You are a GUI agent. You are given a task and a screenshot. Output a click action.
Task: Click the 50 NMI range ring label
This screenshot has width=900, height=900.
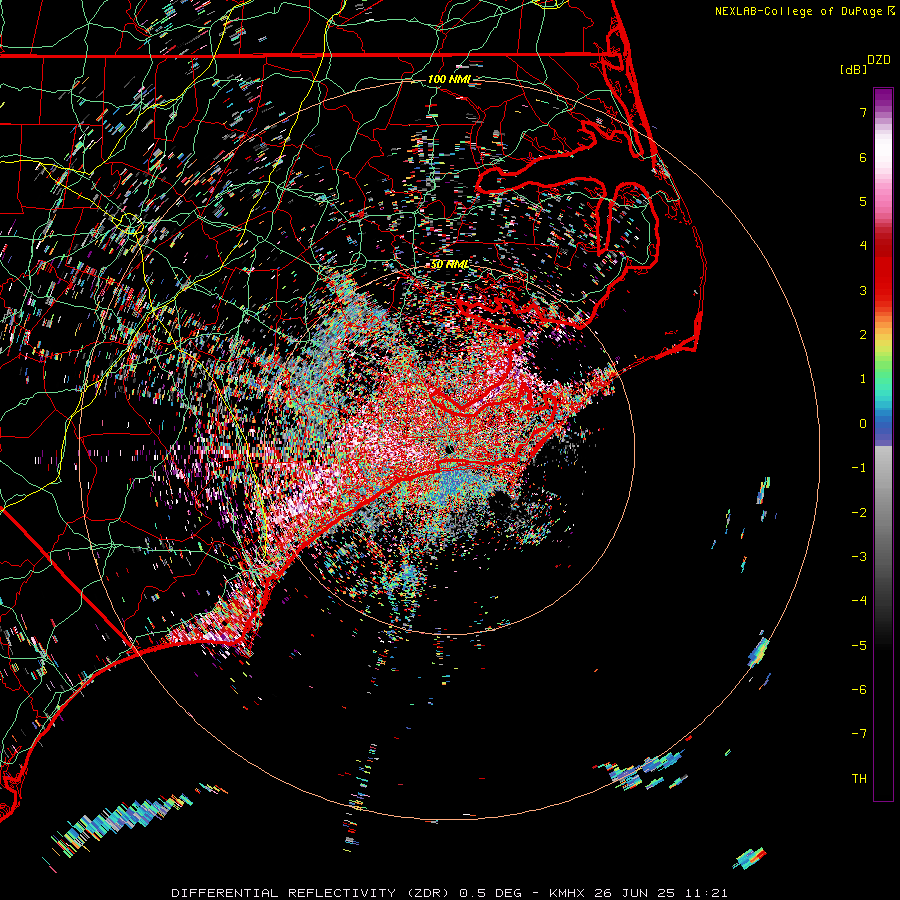(450, 264)
